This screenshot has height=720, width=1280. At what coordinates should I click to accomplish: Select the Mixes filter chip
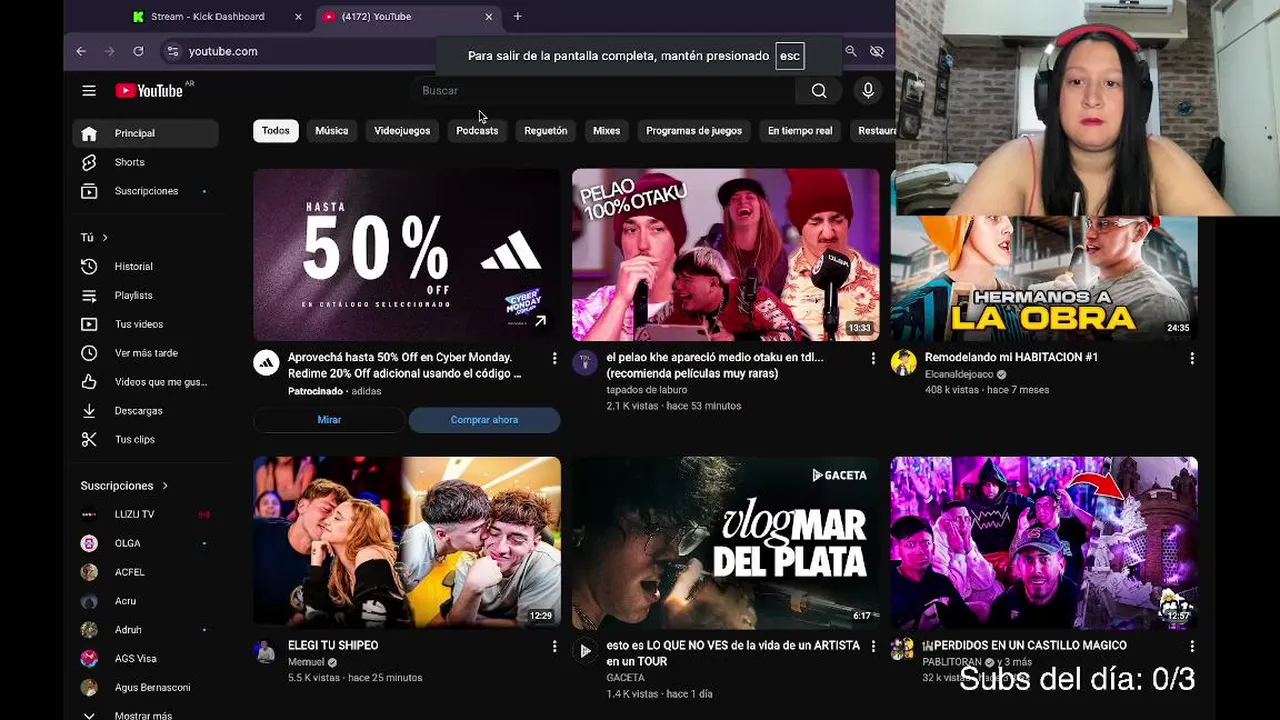606,131
